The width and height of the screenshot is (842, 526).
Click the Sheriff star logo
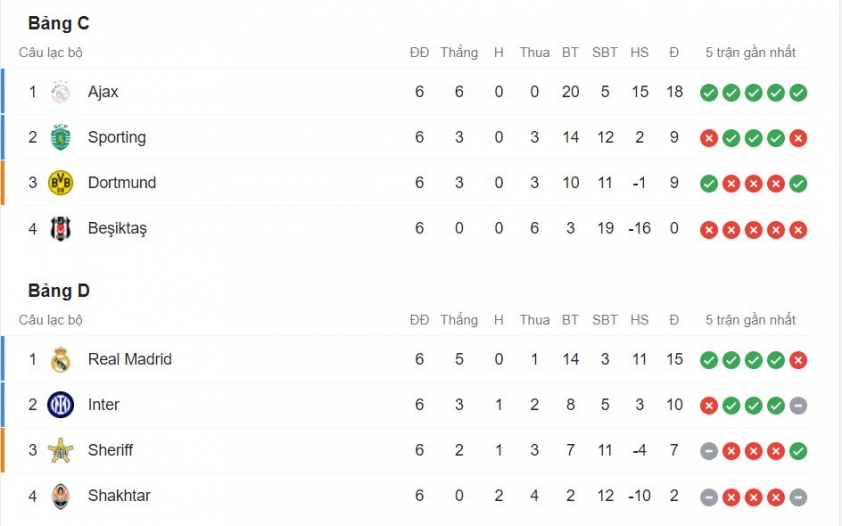click(x=61, y=450)
